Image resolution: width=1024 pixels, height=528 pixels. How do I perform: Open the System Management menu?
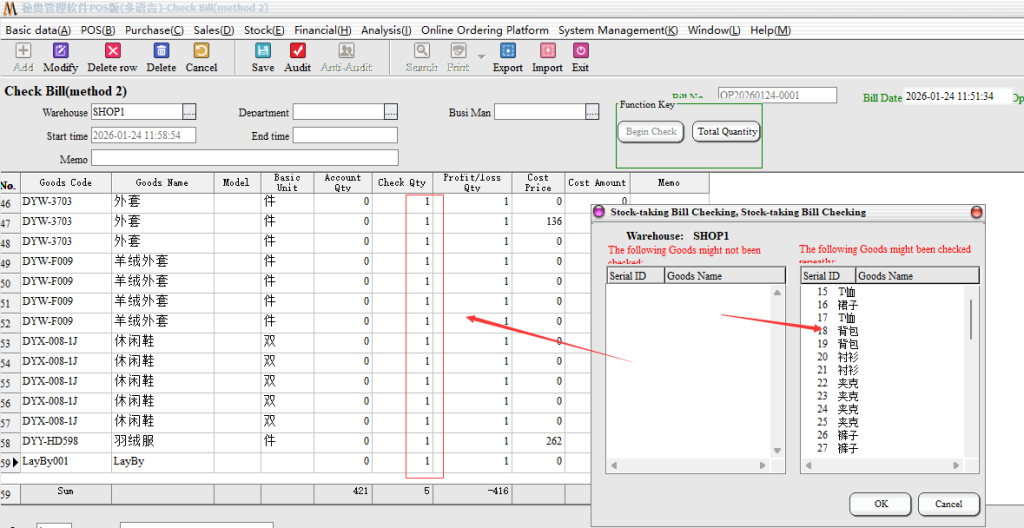coord(617,30)
